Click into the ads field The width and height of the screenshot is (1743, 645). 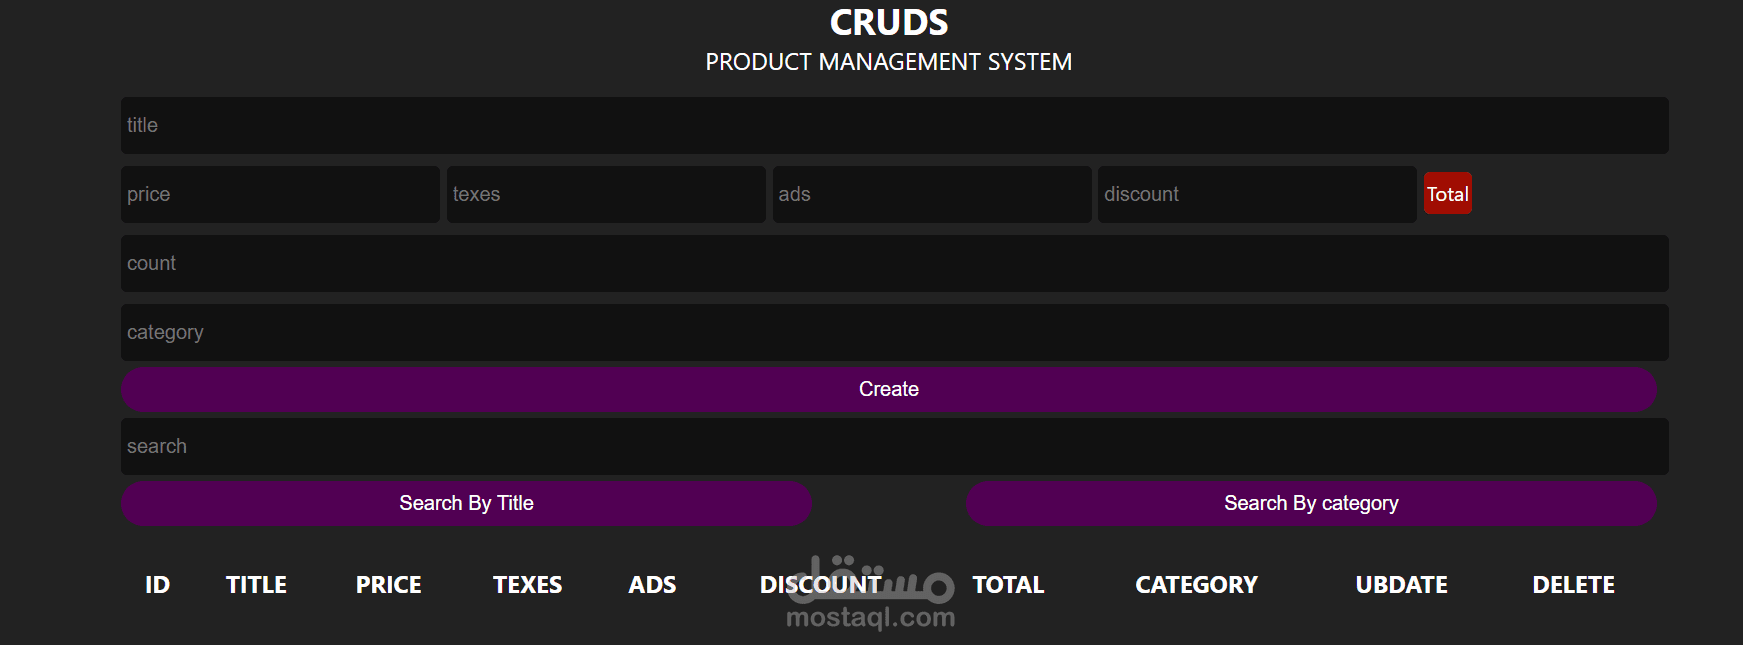tap(932, 194)
